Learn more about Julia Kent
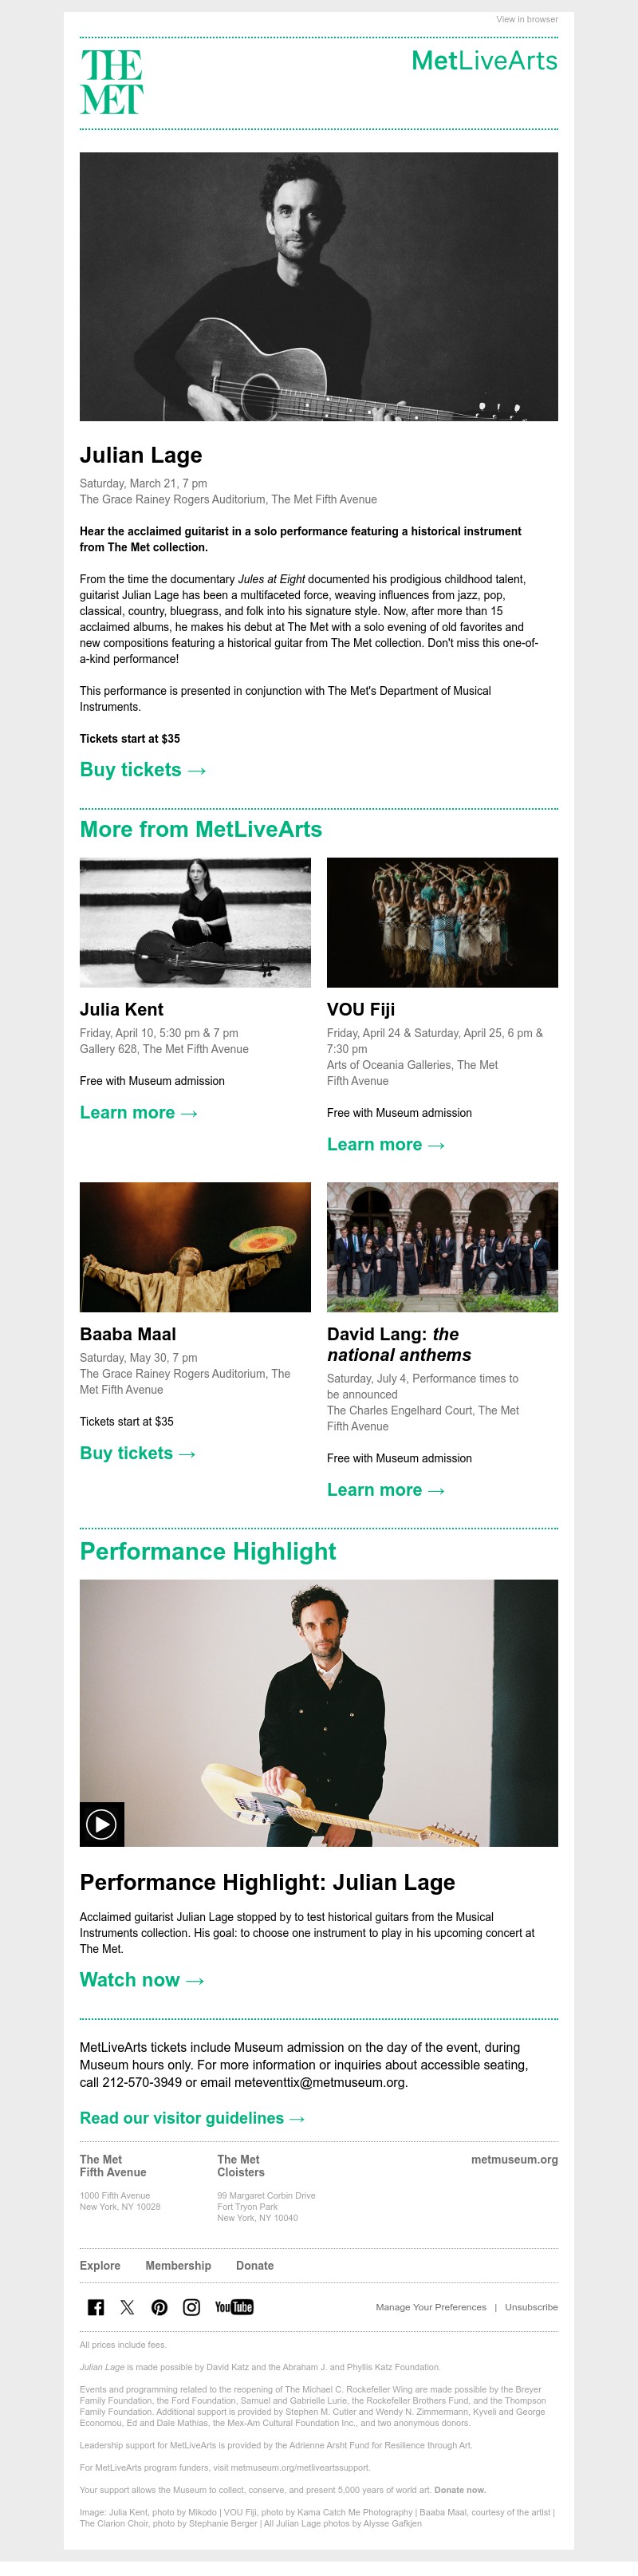The height and width of the screenshot is (2576, 638). (x=138, y=1112)
